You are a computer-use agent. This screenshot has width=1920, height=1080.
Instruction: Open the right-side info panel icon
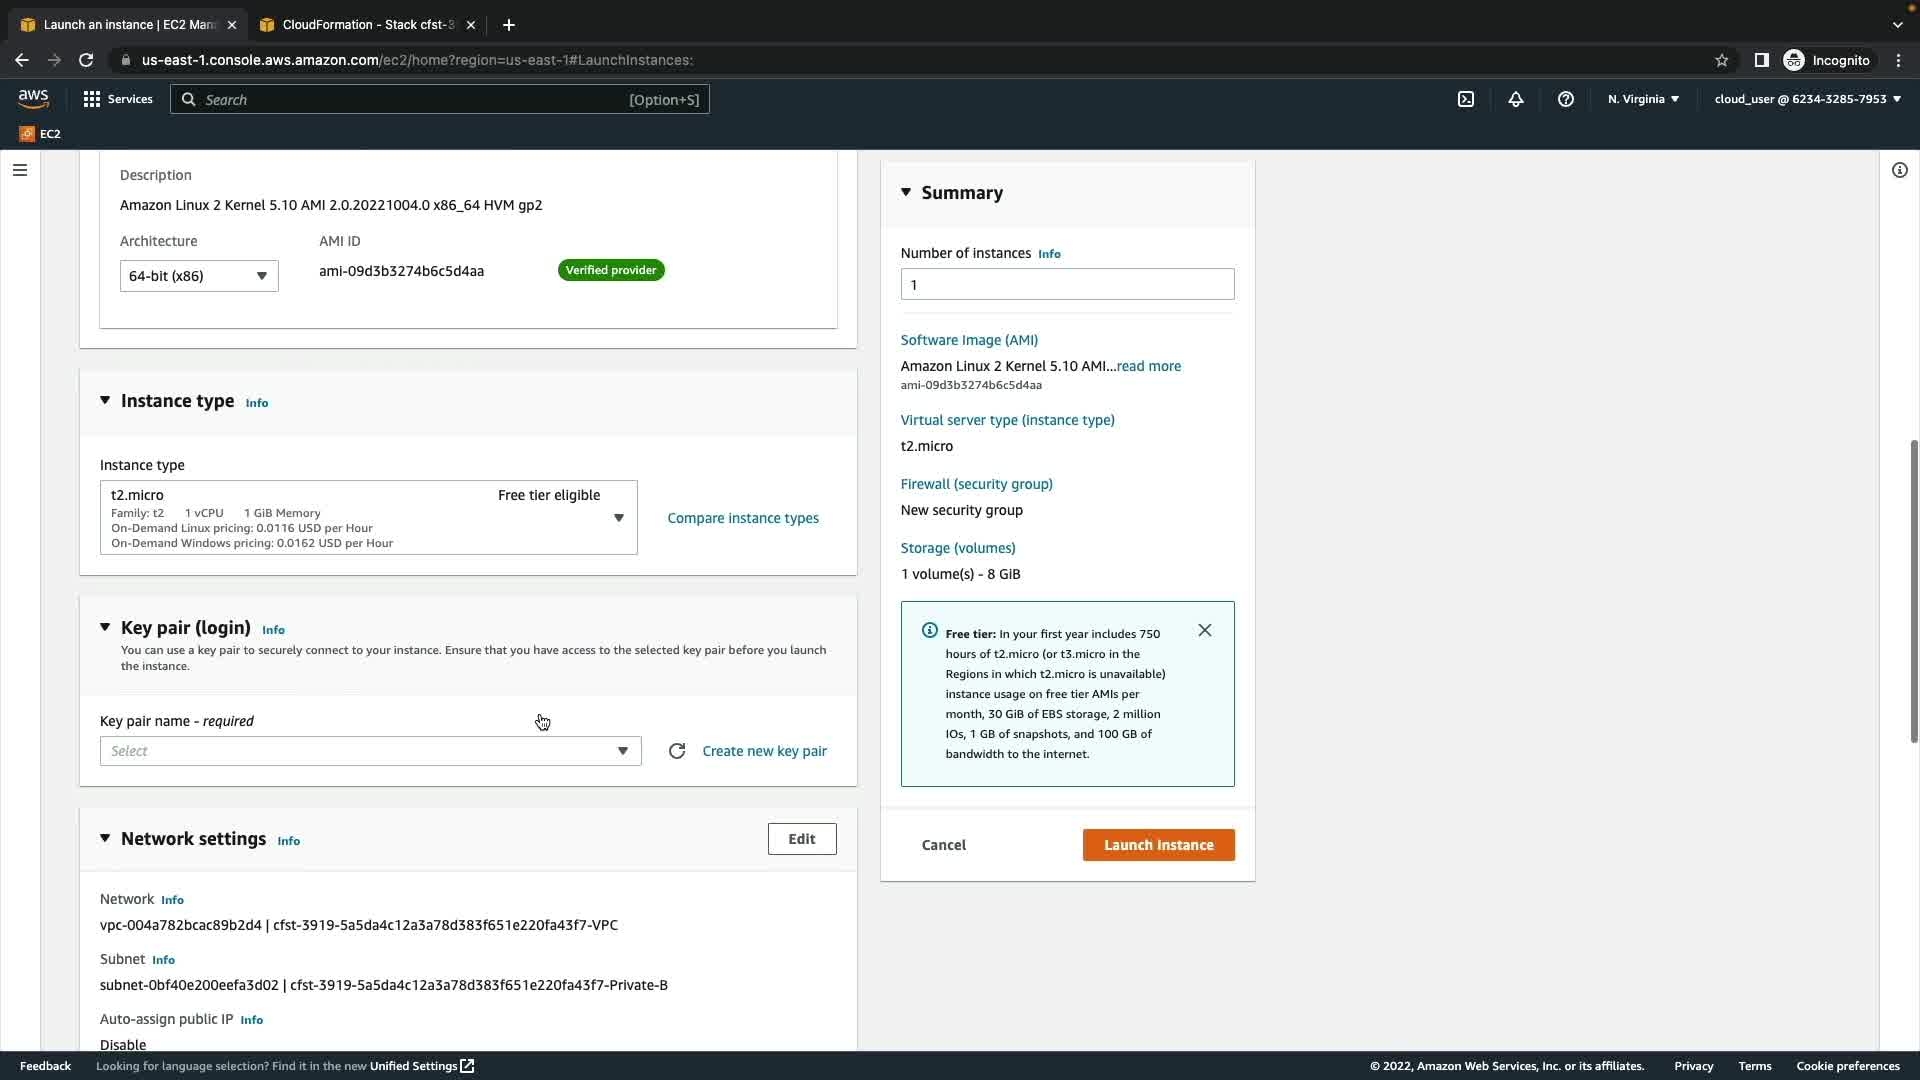(x=1899, y=170)
